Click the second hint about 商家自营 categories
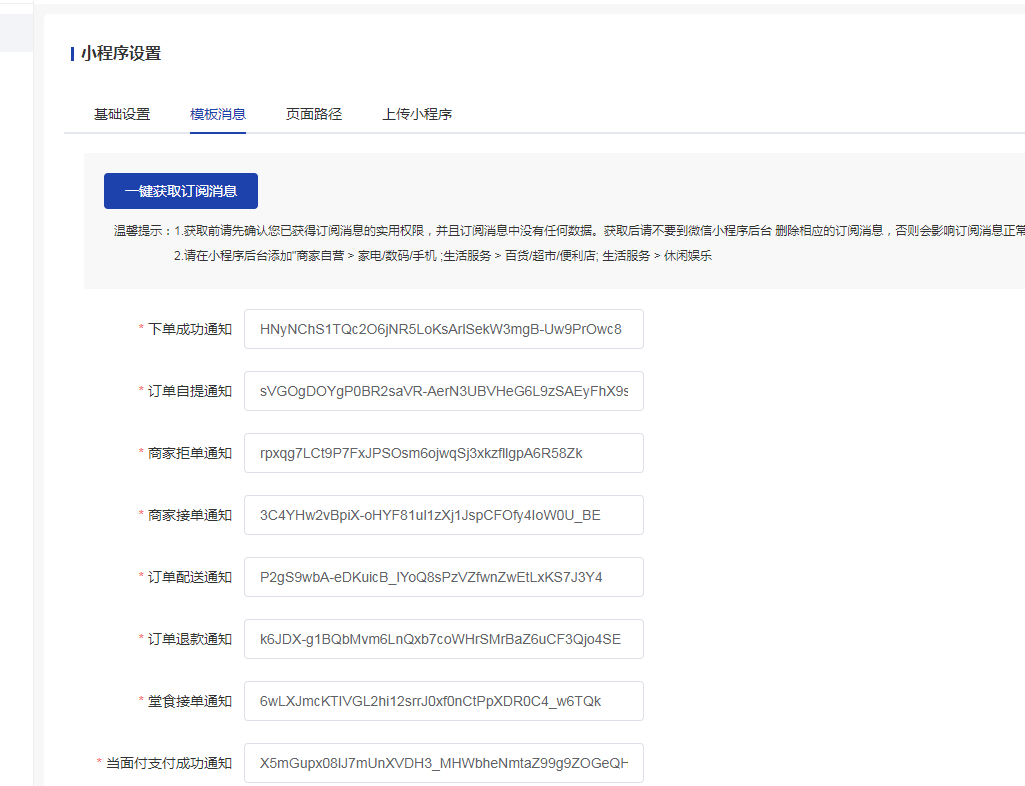The image size is (1025, 786). (443, 256)
